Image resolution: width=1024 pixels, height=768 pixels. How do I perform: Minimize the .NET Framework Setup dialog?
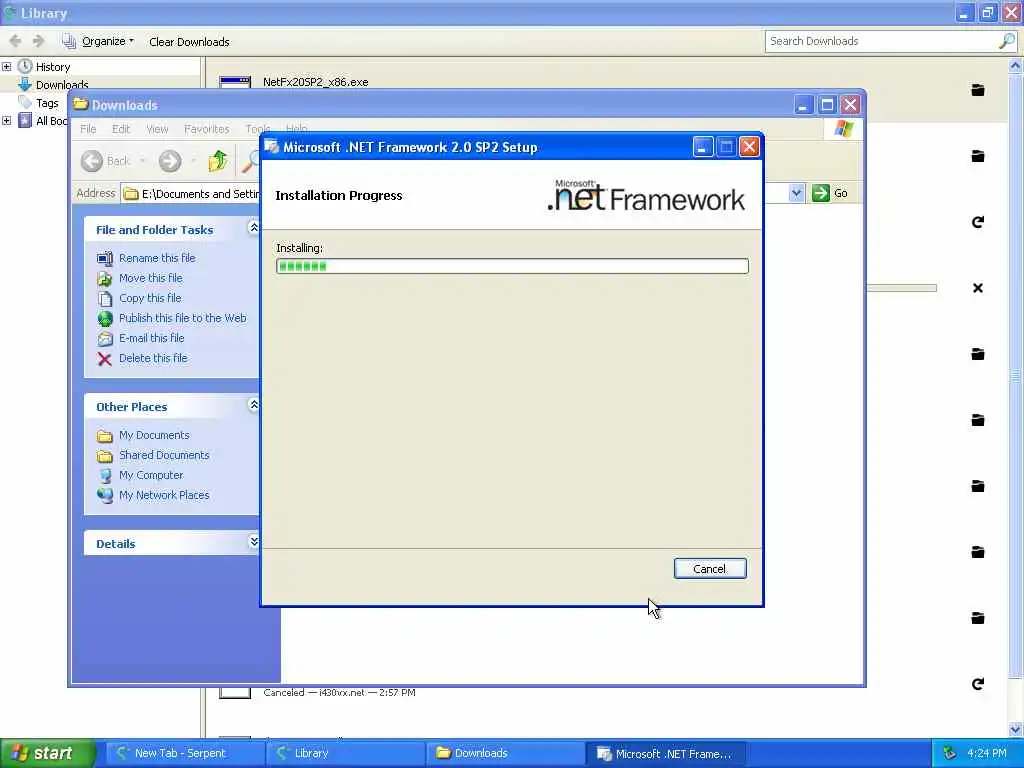[x=703, y=147]
